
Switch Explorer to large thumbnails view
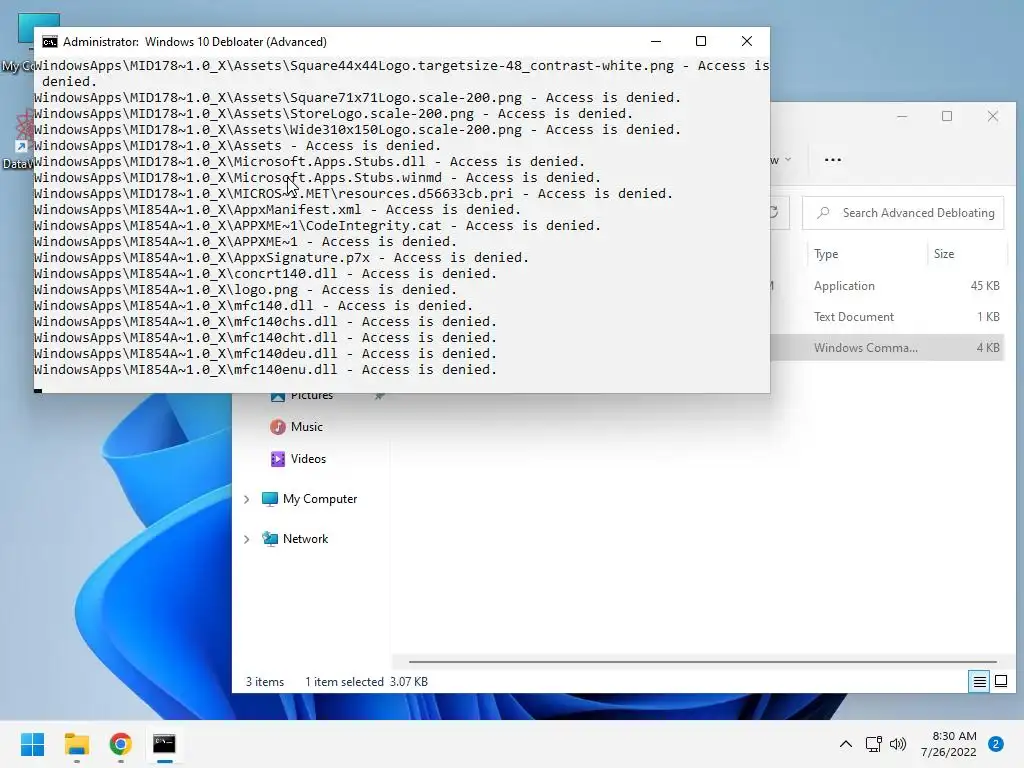click(x=1000, y=682)
